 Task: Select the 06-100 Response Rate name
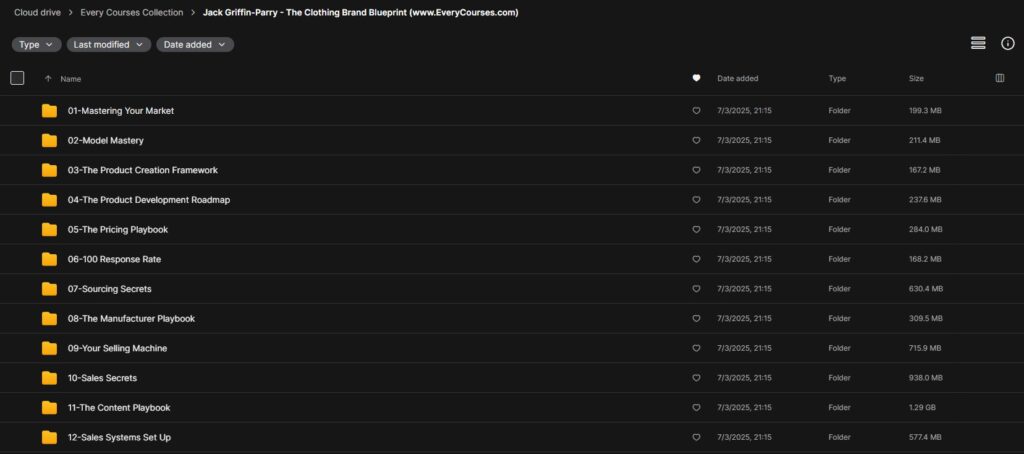(114, 259)
